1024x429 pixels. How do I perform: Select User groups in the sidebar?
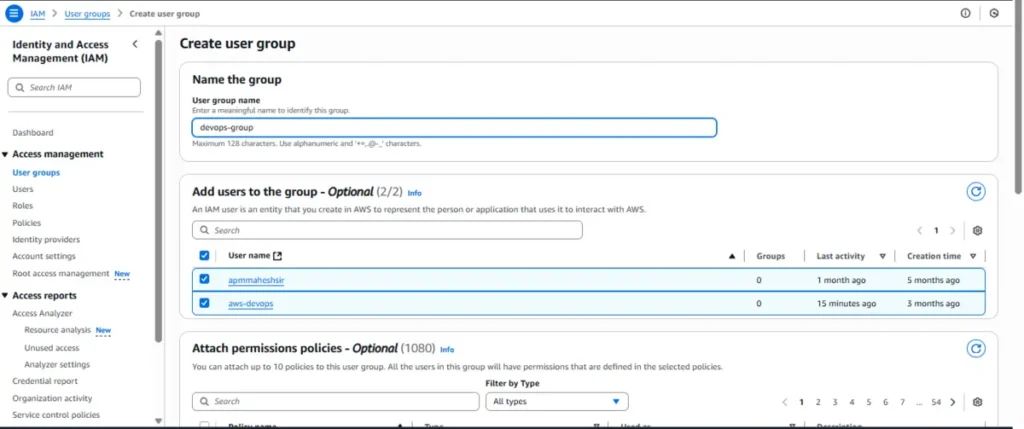point(36,173)
